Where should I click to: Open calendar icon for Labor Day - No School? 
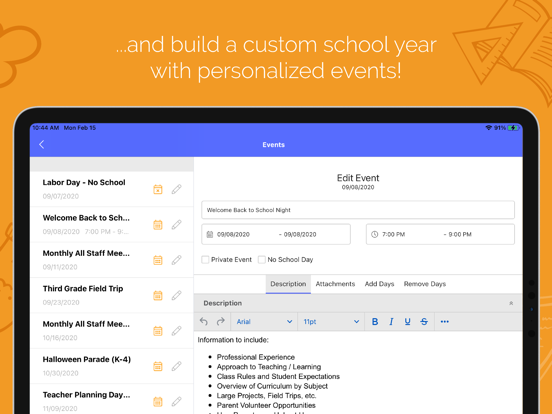point(158,189)
